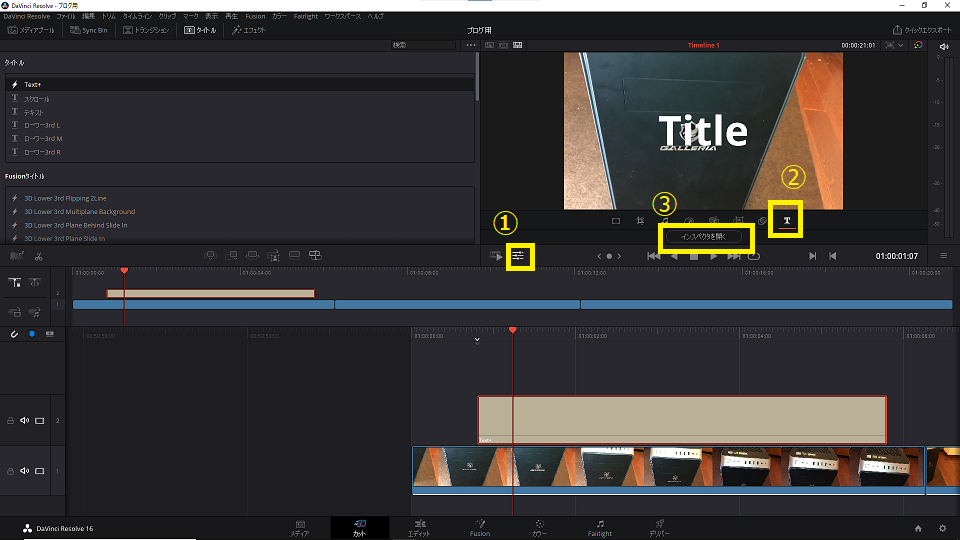
Task: Disable track 2 video
Action: pos(40,421)
